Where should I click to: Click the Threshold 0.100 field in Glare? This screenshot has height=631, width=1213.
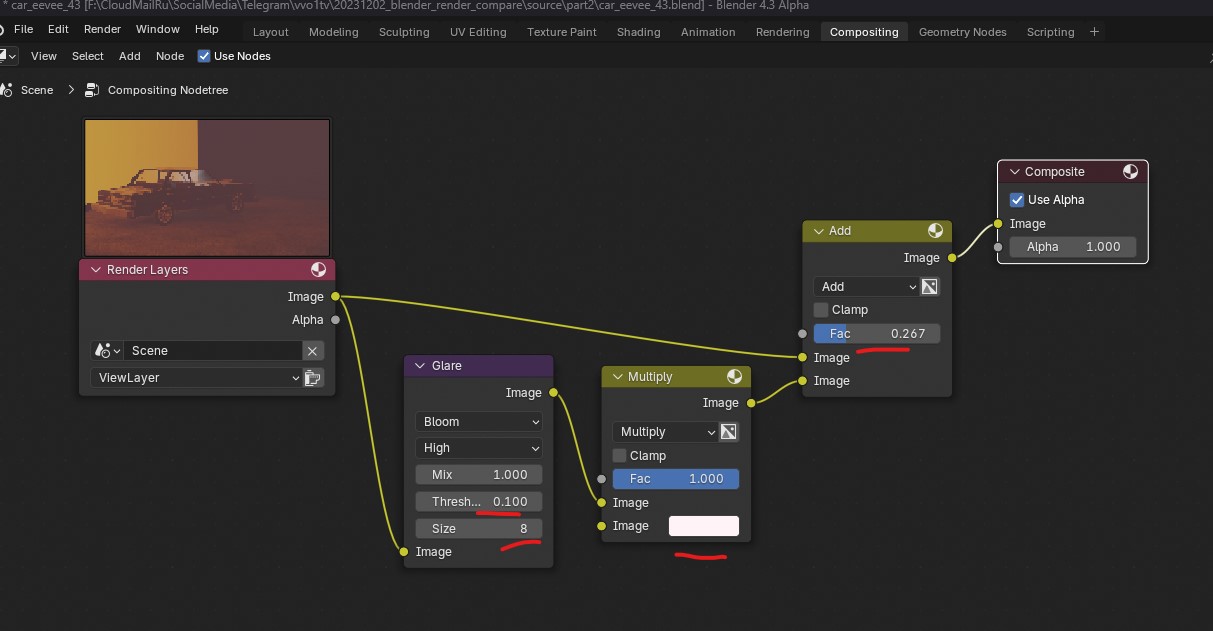479,502
